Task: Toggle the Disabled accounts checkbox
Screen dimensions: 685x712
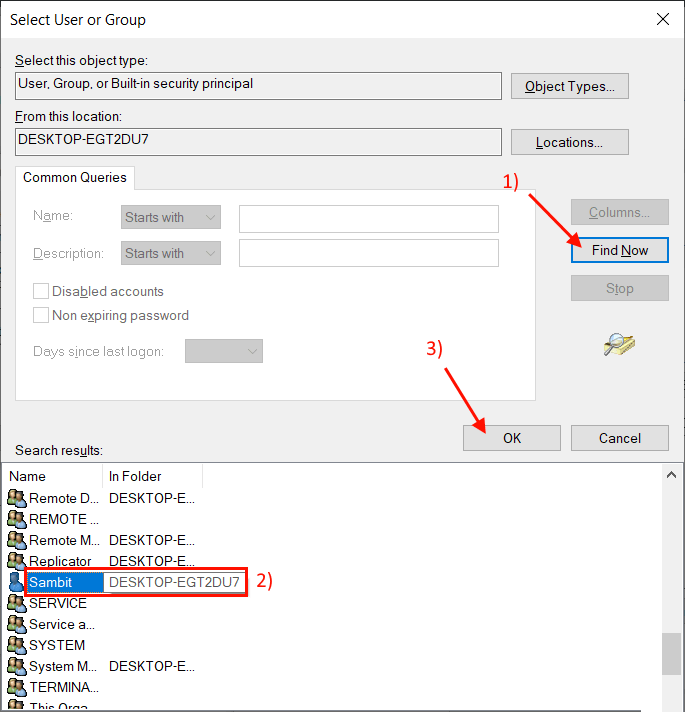Action: [x=41, y=291]
